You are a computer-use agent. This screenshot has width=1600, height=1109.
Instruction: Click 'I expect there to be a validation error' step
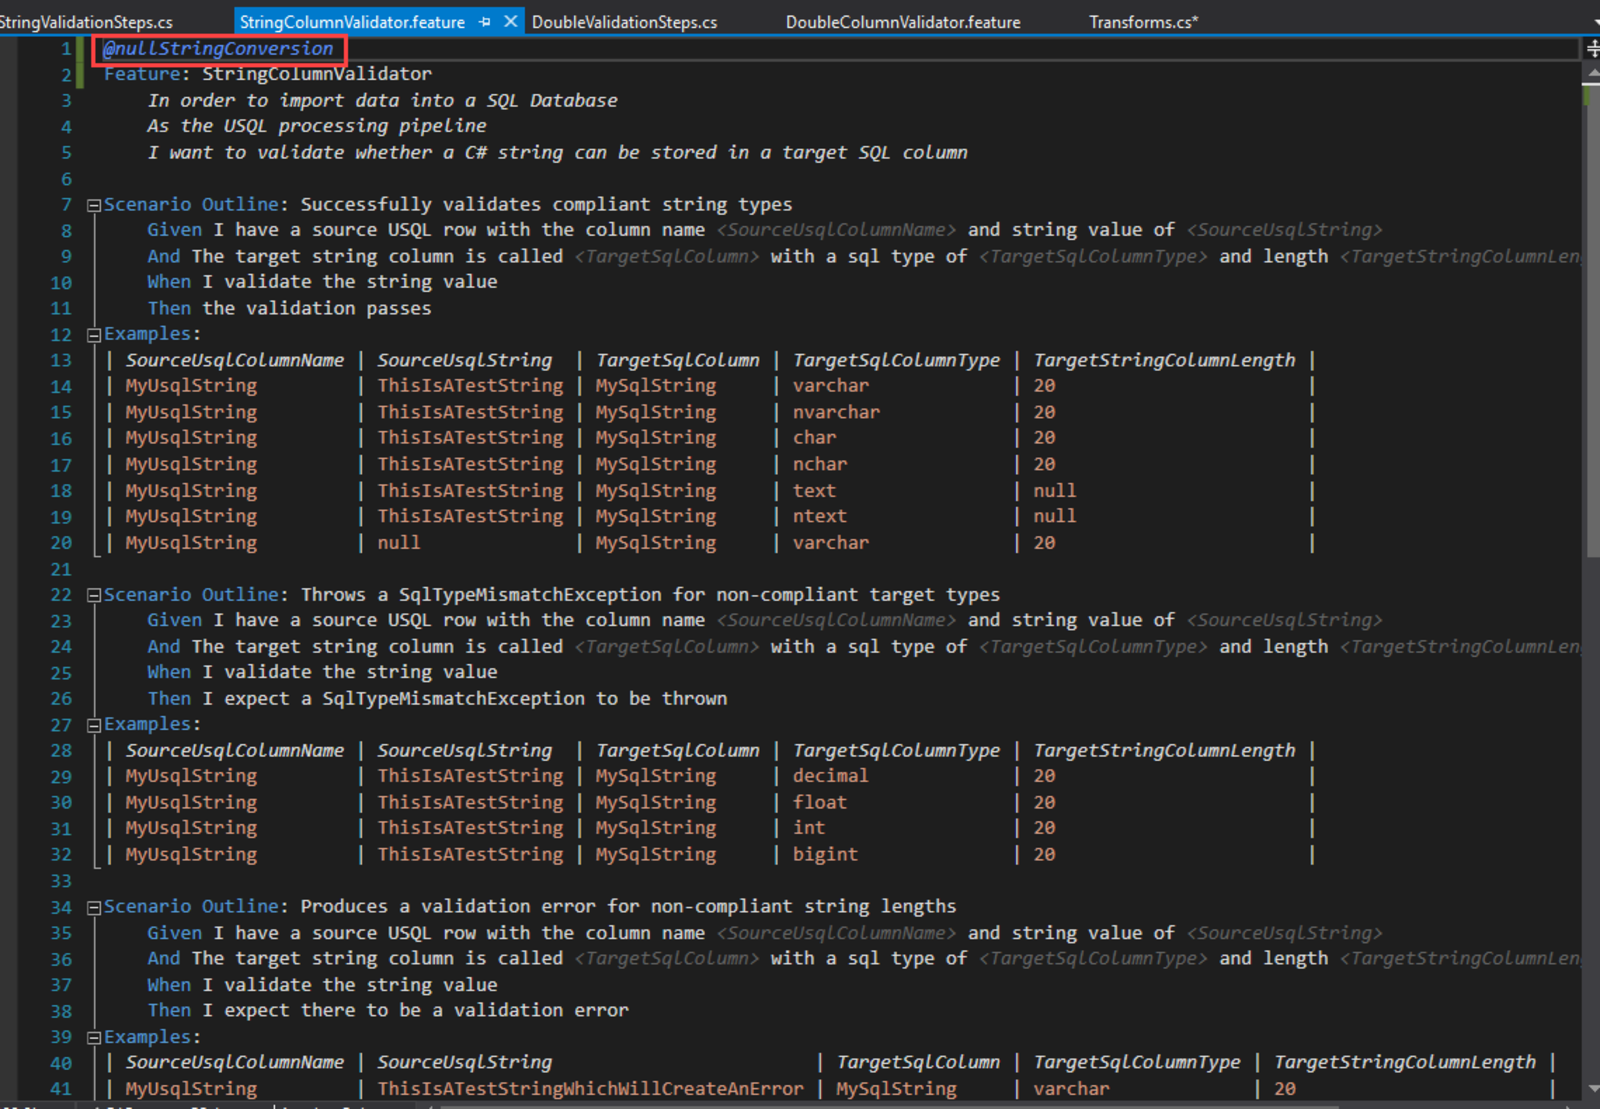416,1010
